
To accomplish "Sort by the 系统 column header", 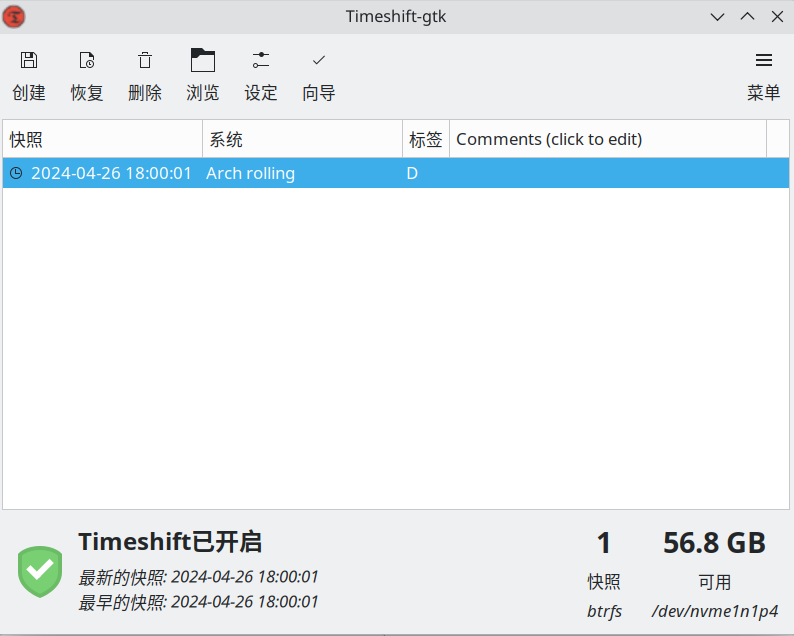I will point(302,139).
